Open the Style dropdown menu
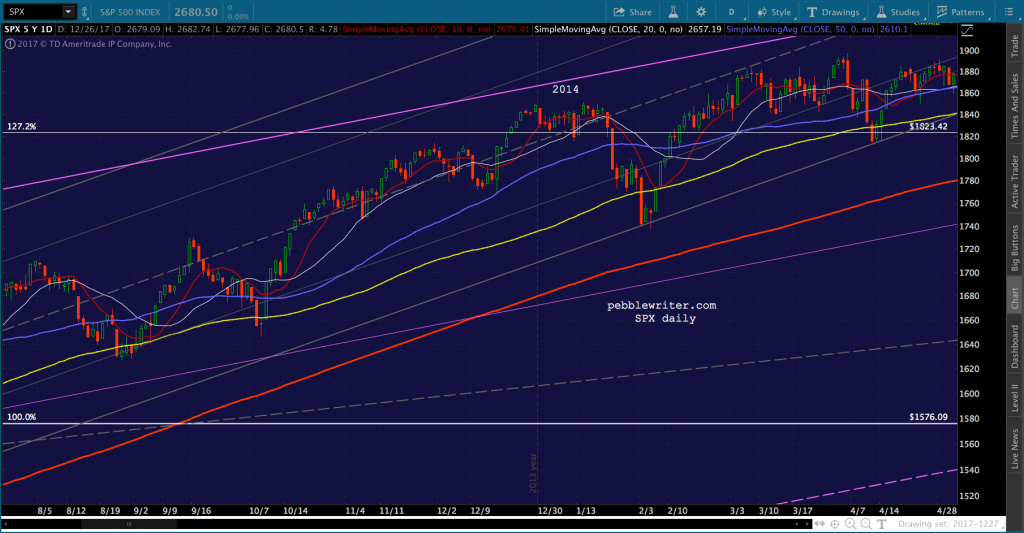1024x533 pixels. click(x=775, y=12)
